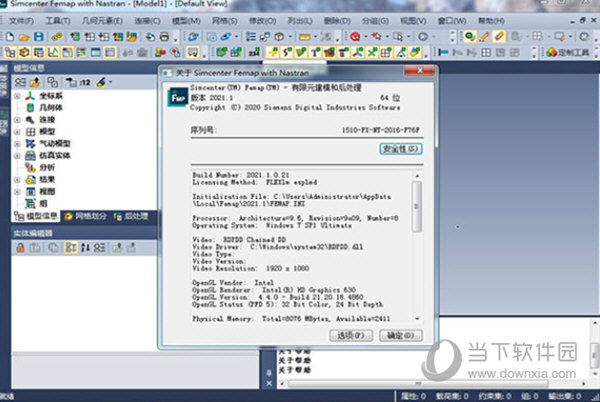Expand the 结果 tree node
This screenshot has height=402, width=600.
tap(17, 180)
